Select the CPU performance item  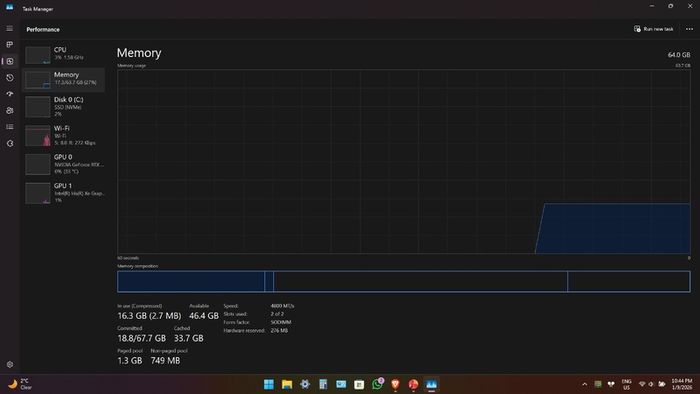coord(64,54)
